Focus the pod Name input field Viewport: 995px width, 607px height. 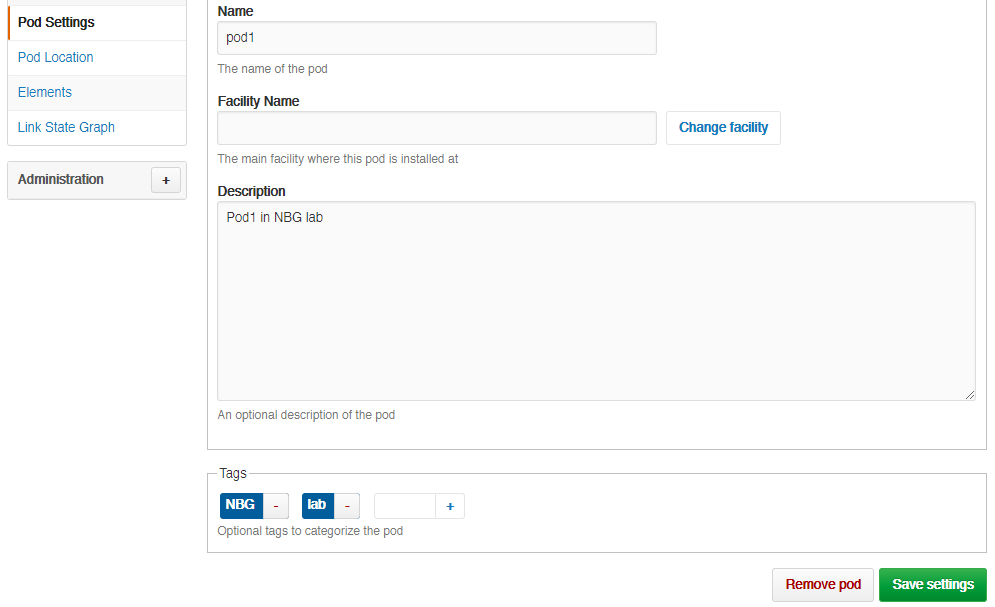(x=437, y=38)
